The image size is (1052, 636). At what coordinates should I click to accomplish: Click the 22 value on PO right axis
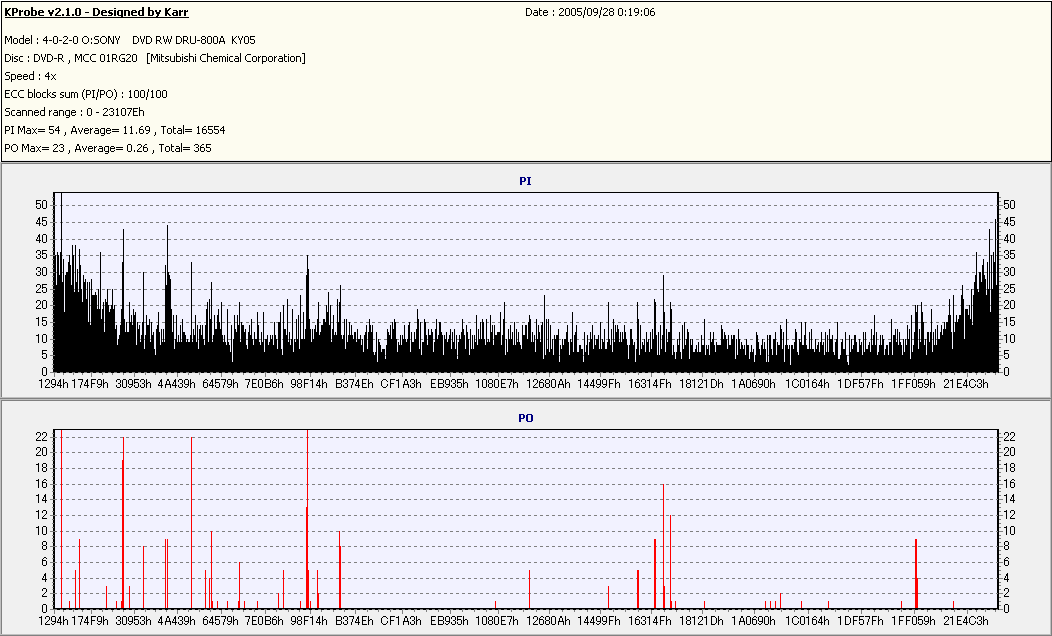click(x=1010, y=436)
